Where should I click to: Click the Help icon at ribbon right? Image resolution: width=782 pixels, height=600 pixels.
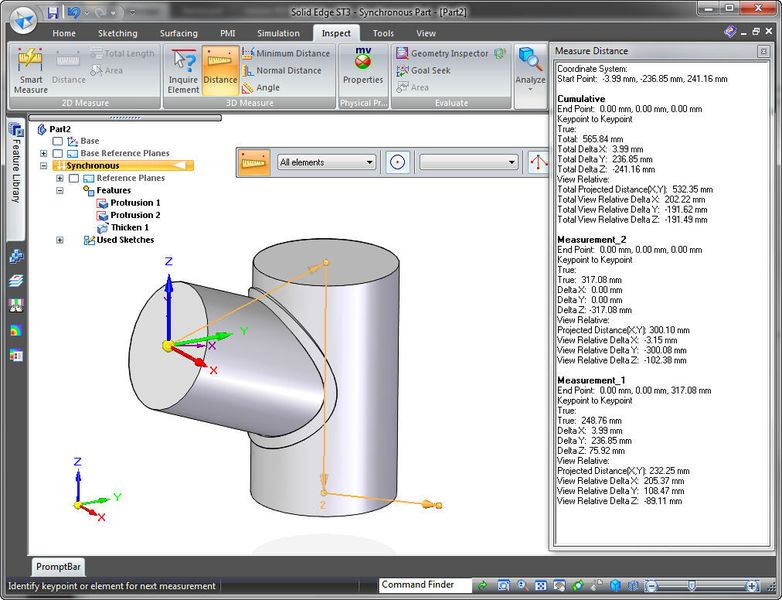730,32
